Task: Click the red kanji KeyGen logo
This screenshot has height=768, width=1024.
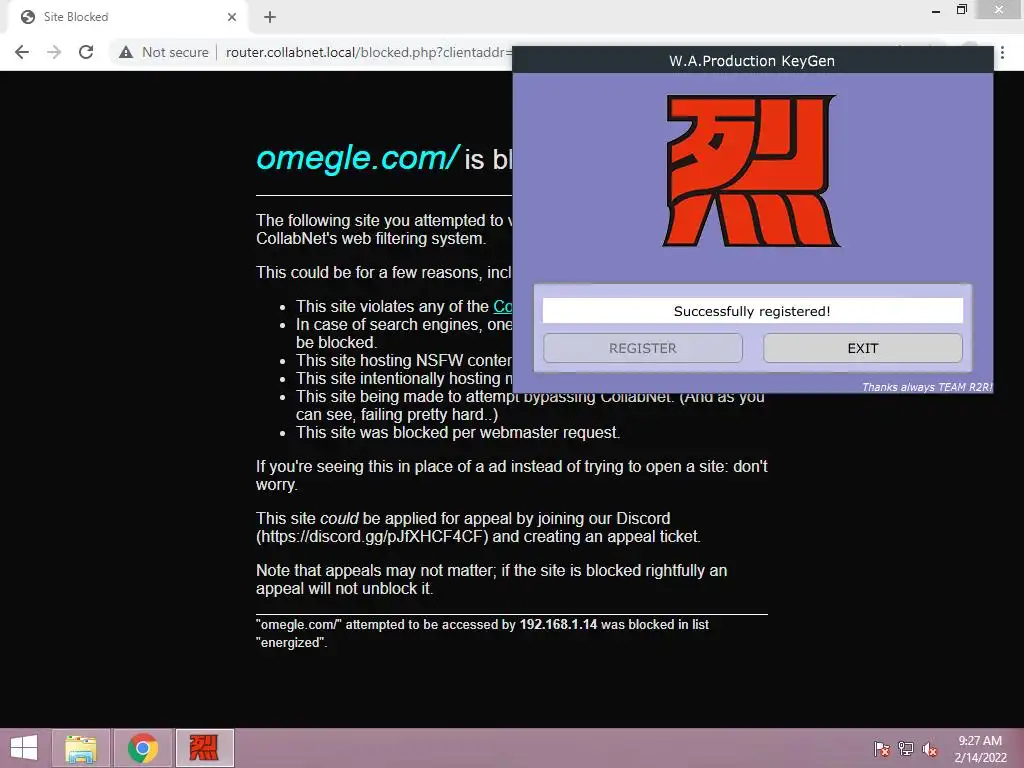Action: click(x=751, y=171)
